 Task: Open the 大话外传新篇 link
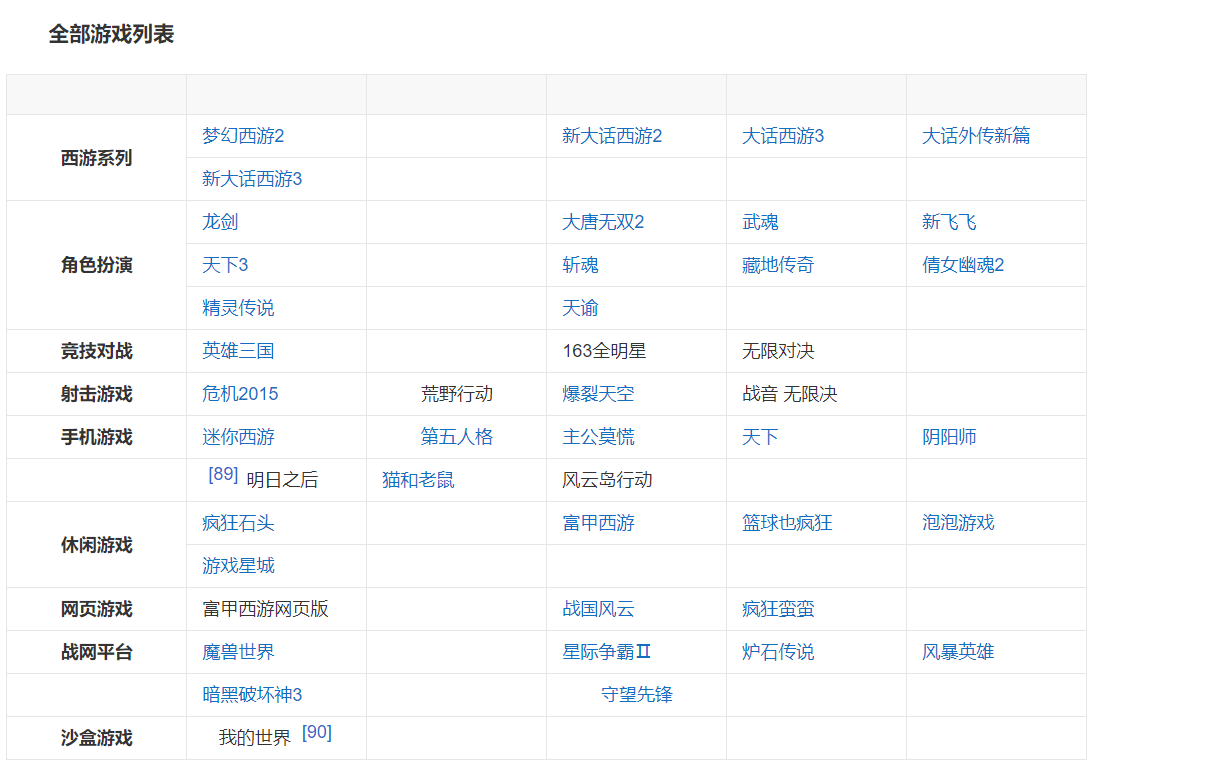click(x=976, y=136)
